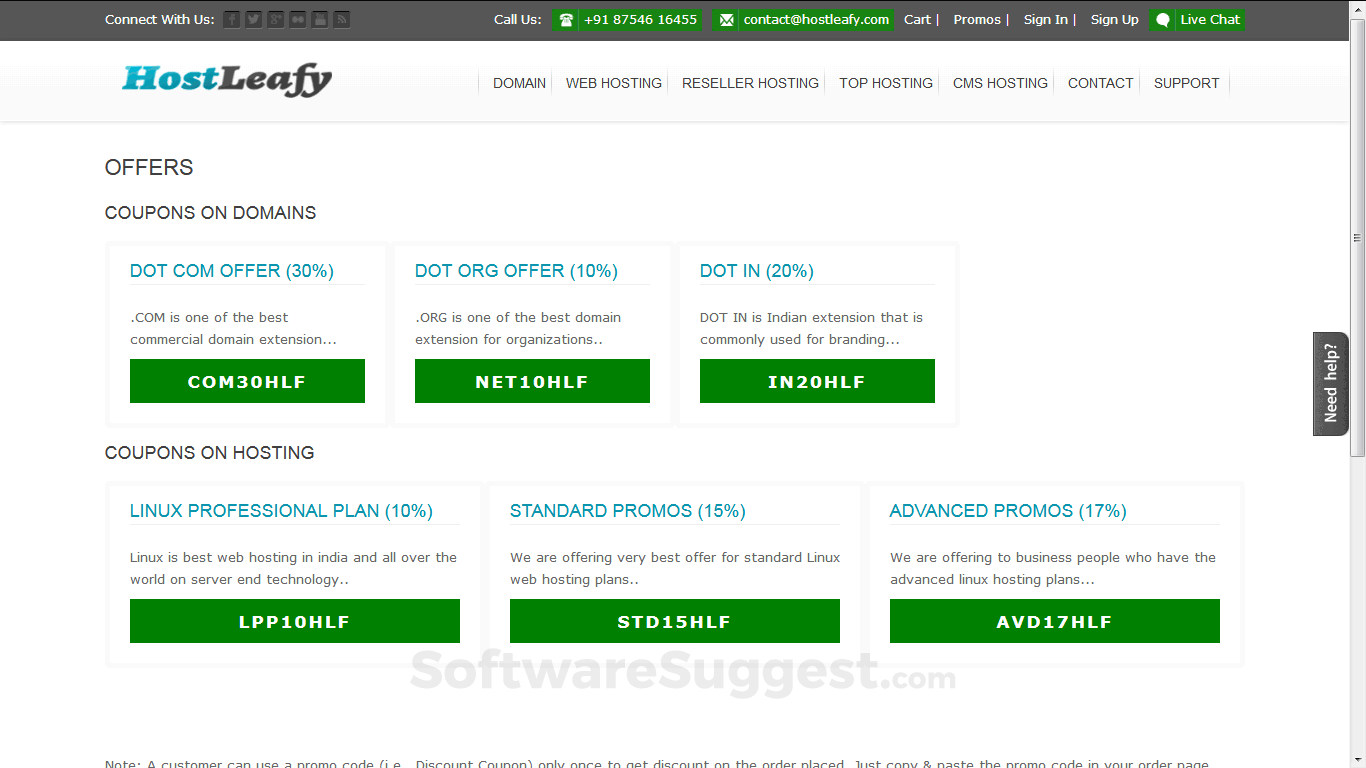Click the COM30HLF coupon button
Viewport: 1366px width, 768px height.
pyautogui.click(x=247, y=381)
